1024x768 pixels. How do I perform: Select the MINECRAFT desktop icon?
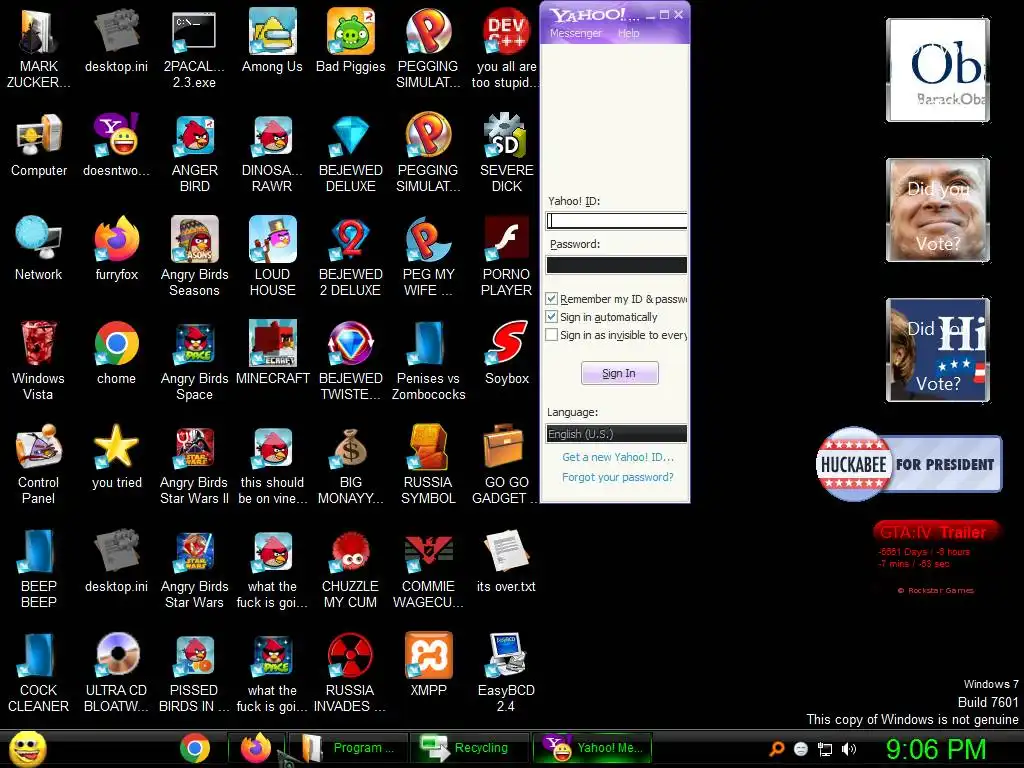point(272,353)
